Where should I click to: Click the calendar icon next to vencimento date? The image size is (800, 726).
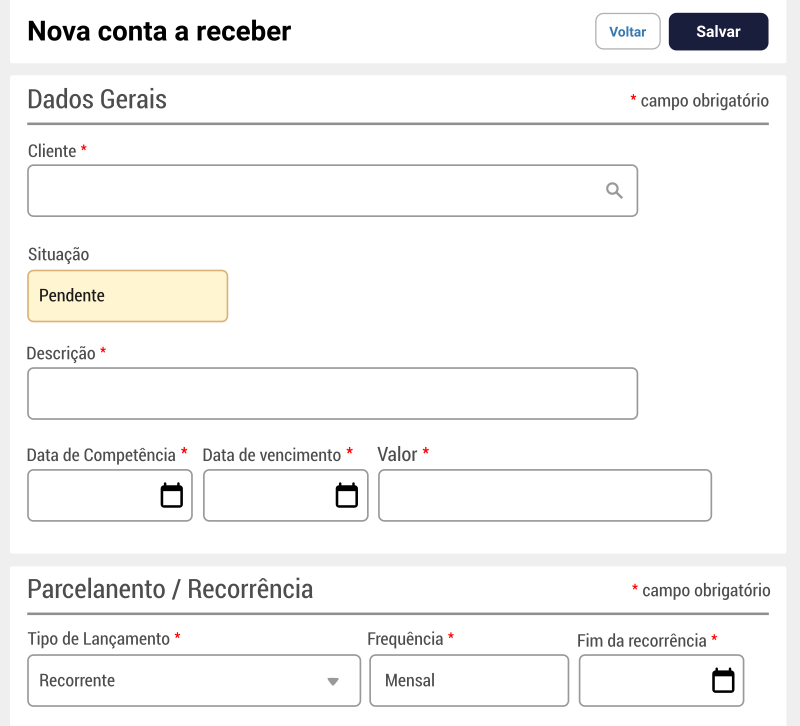345,495
